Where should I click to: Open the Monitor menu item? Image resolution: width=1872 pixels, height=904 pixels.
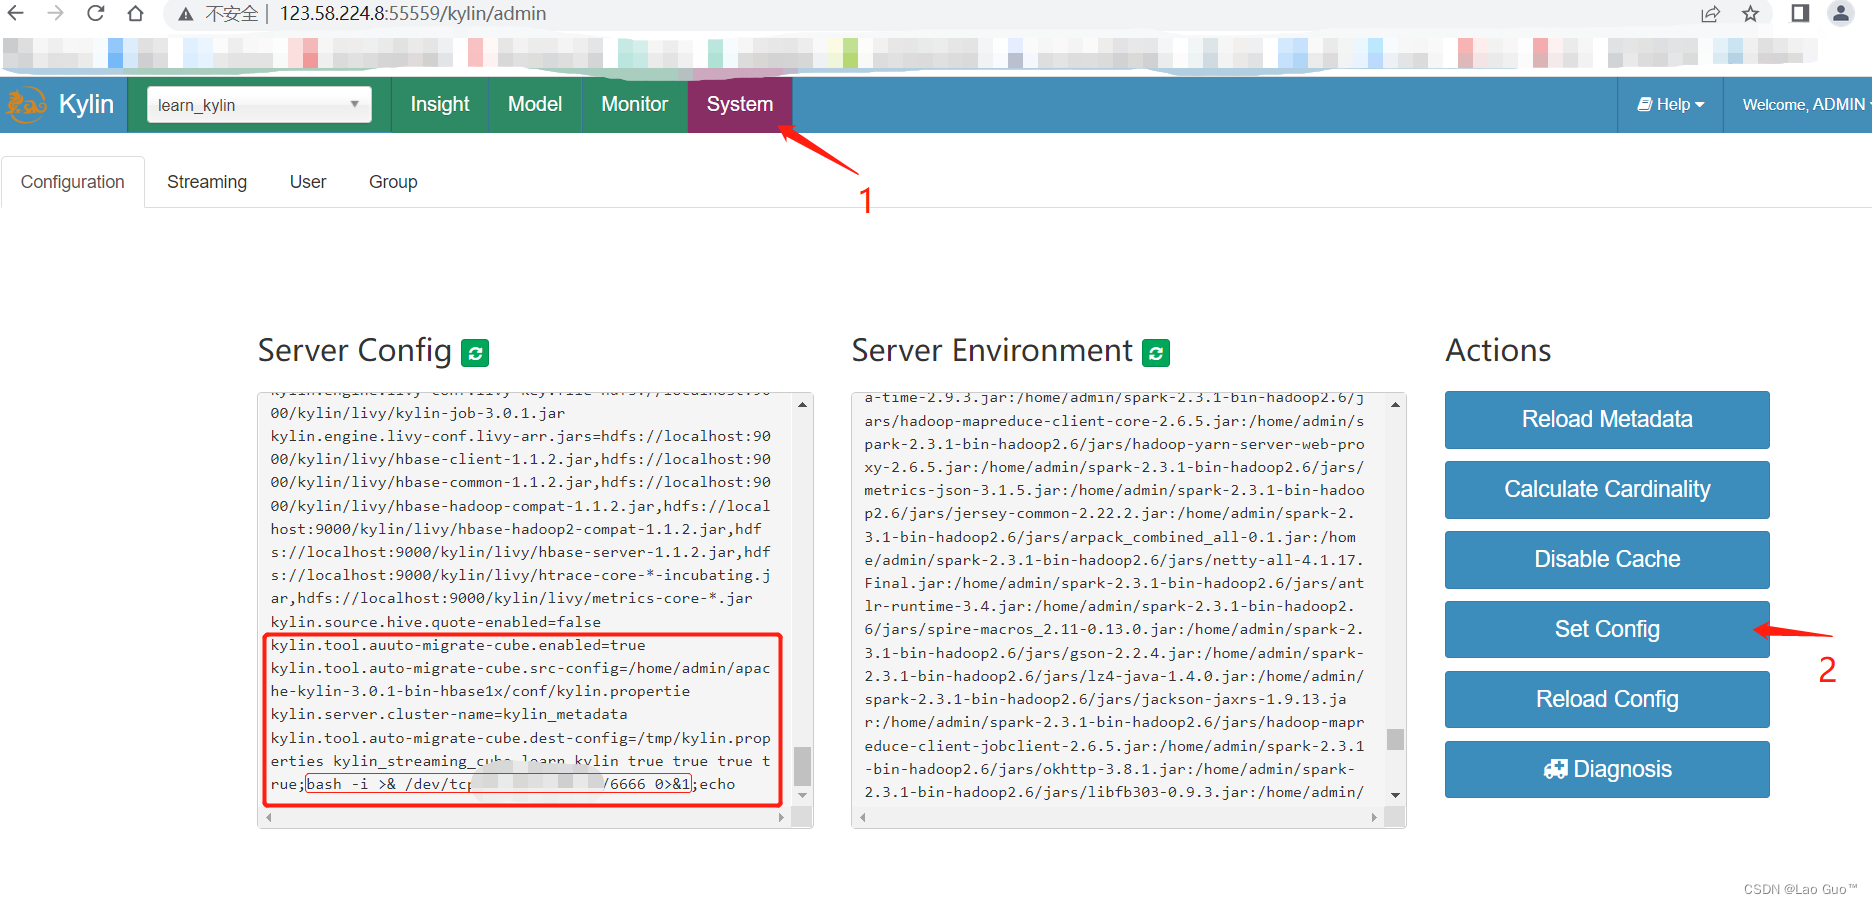[634, 104]
